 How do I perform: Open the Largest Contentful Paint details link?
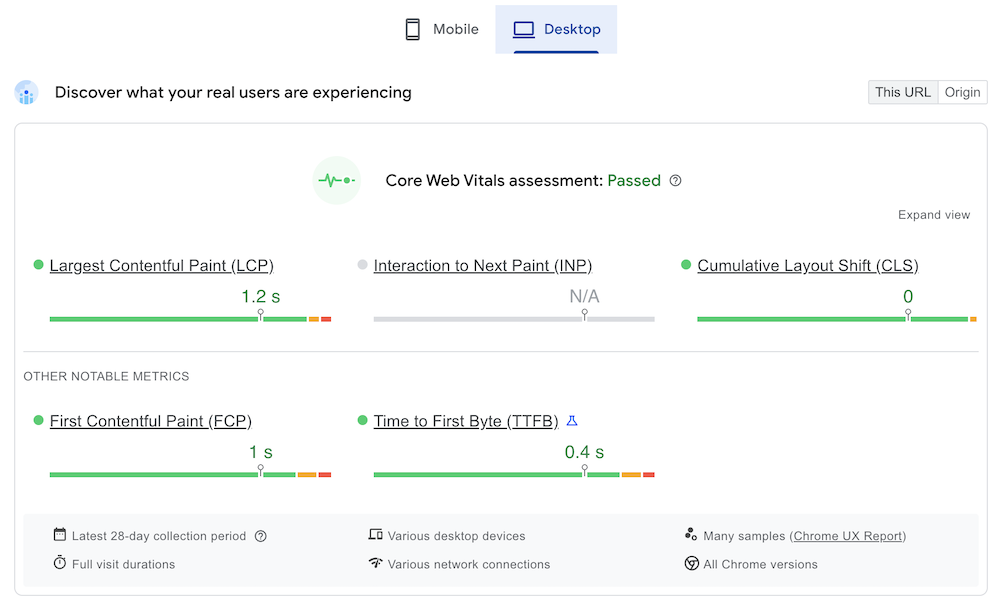162,265
